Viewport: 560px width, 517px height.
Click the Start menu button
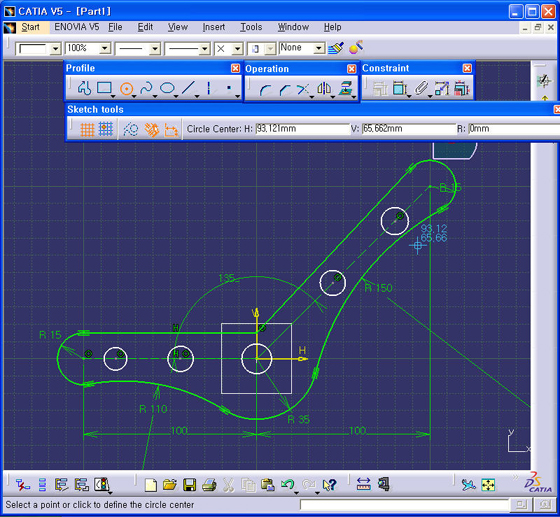30,27
